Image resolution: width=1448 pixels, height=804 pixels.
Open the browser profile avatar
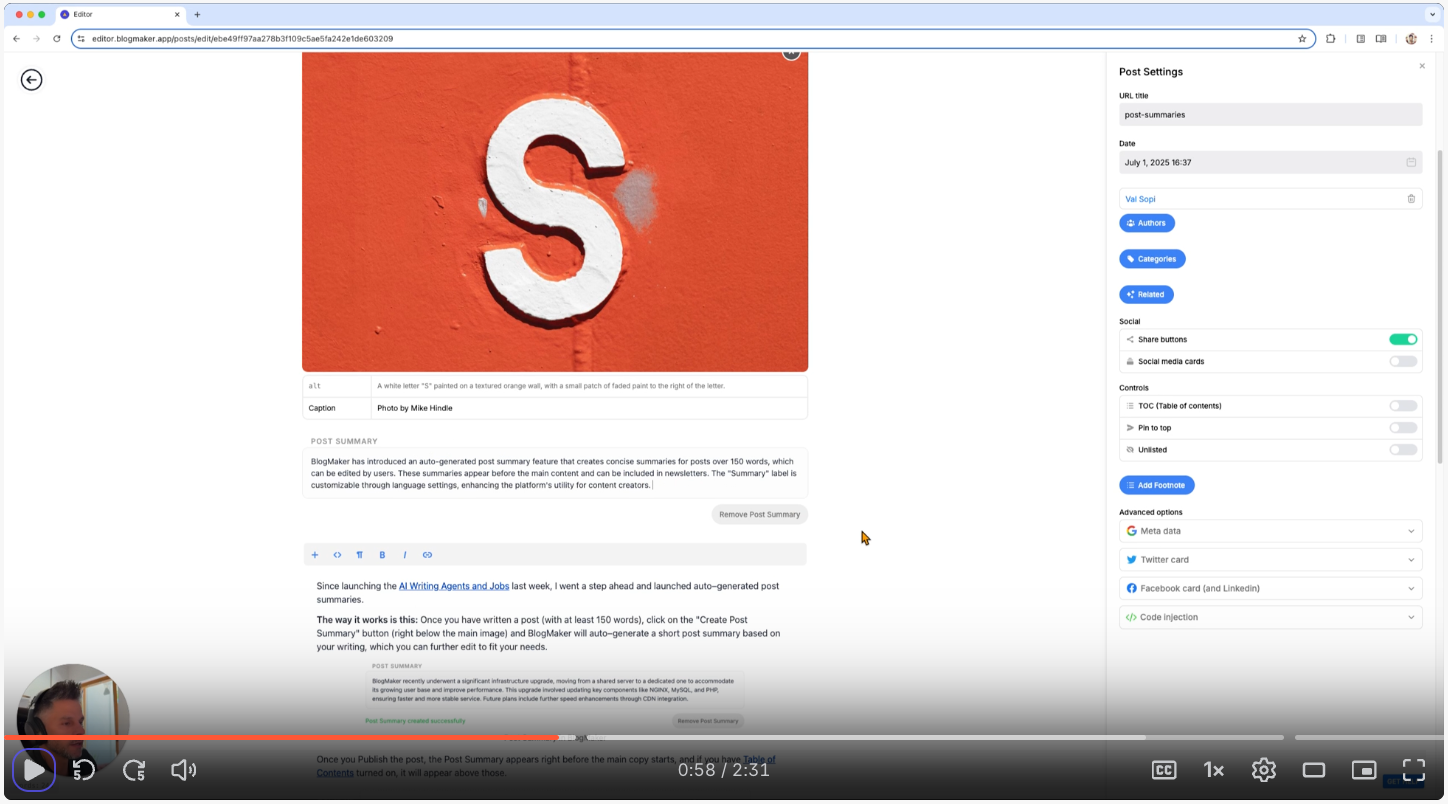(1411, 39)
